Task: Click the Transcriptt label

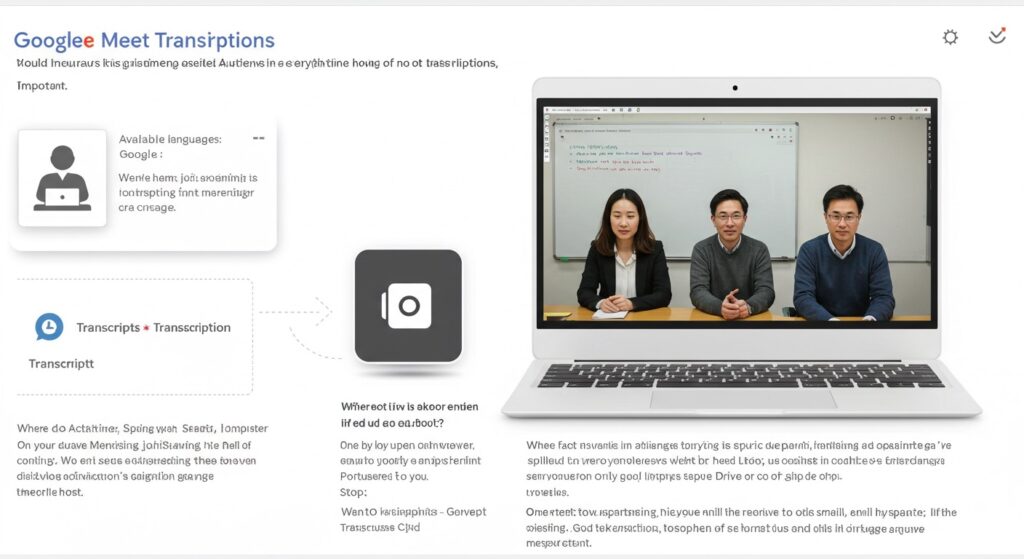Action: coord(62,364)
